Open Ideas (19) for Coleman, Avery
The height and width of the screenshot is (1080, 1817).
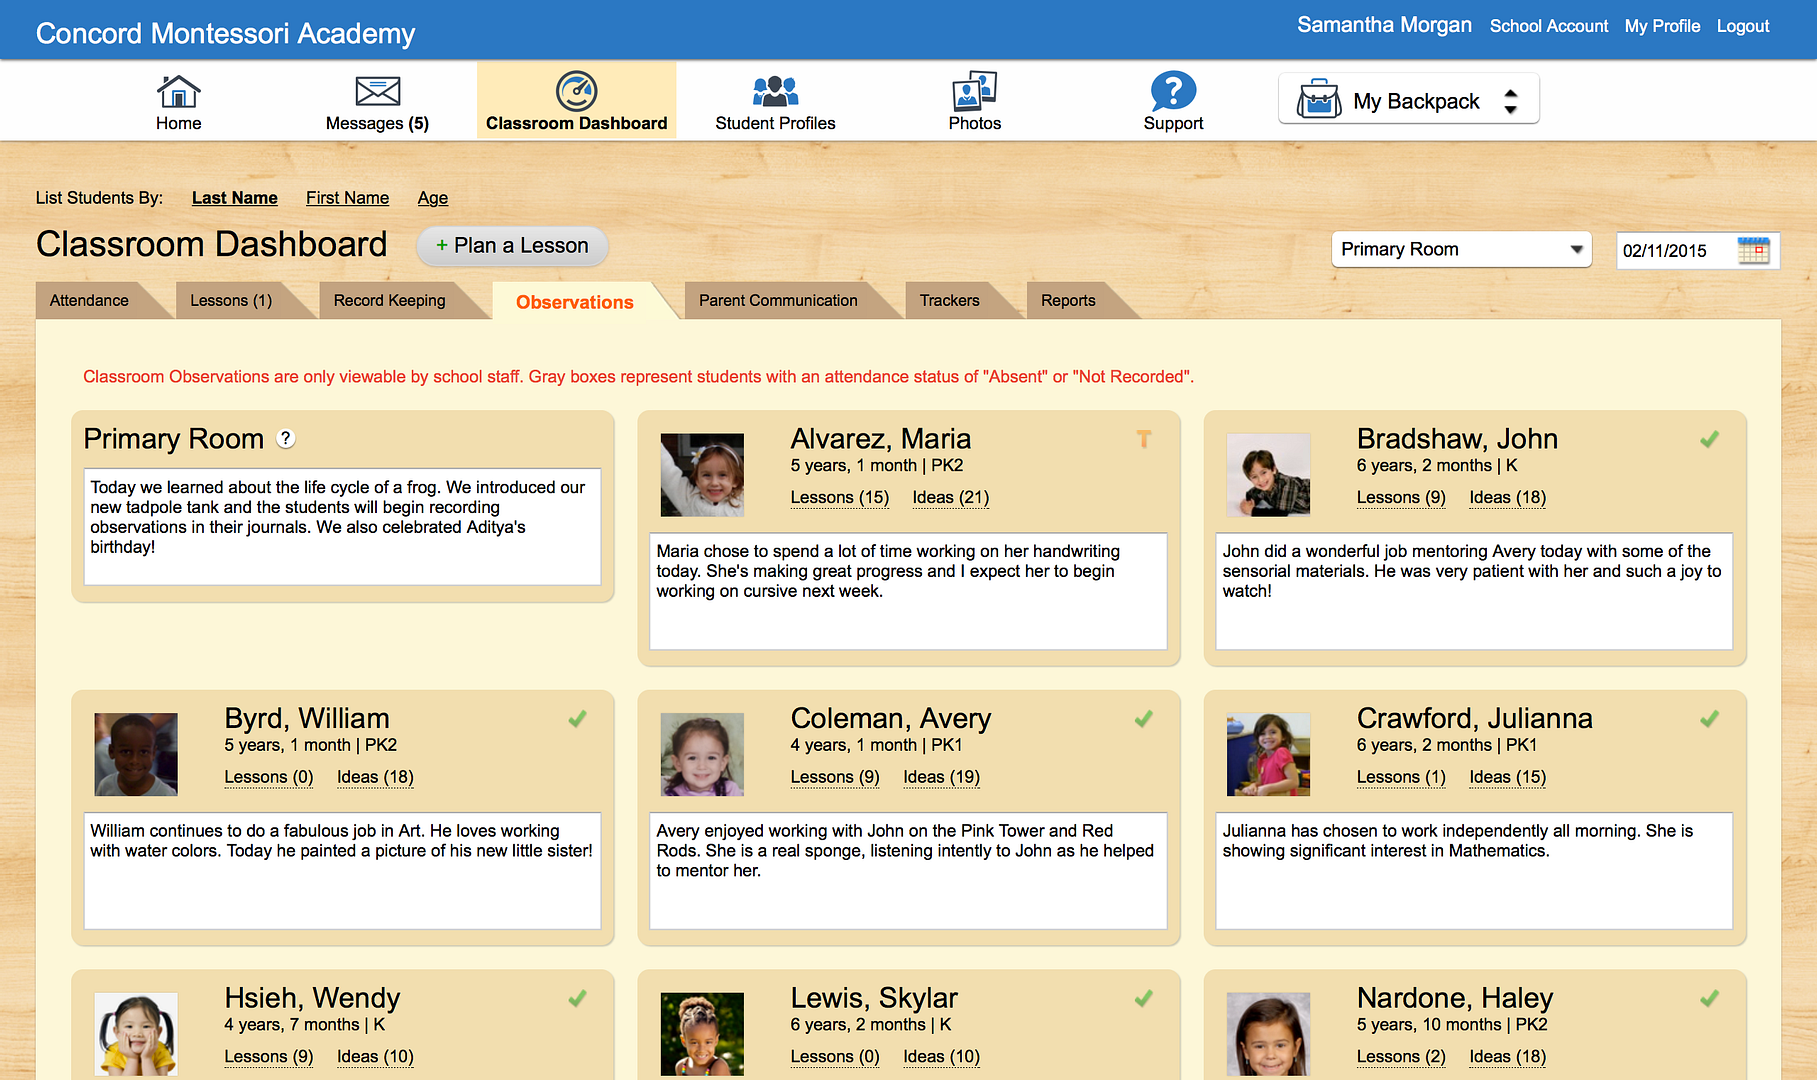click(x=941, y=777)
